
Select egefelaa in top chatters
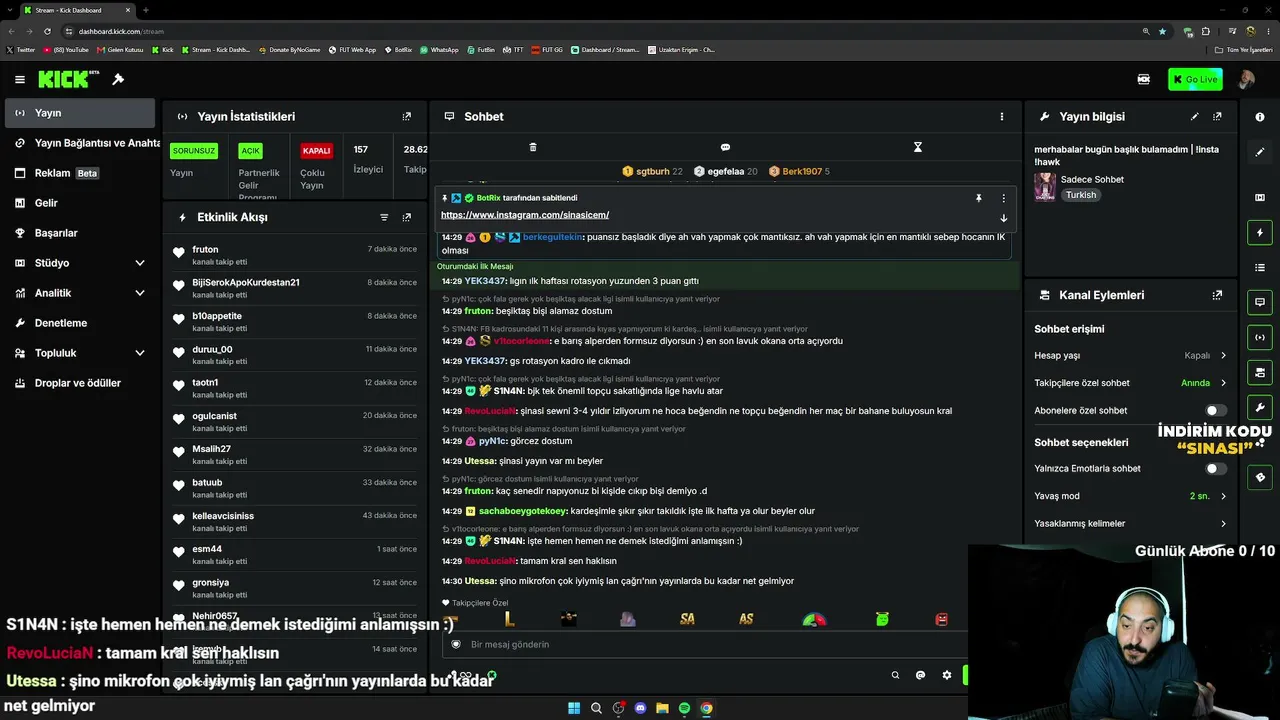pyautogui.click(x=726, y=171)
